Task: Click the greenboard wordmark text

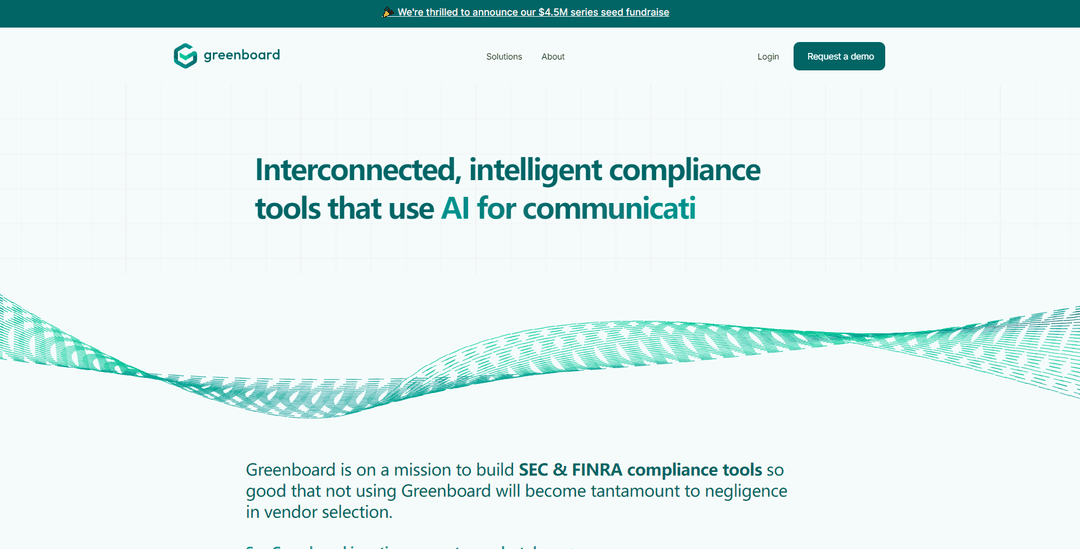Action: pos(242,55)
